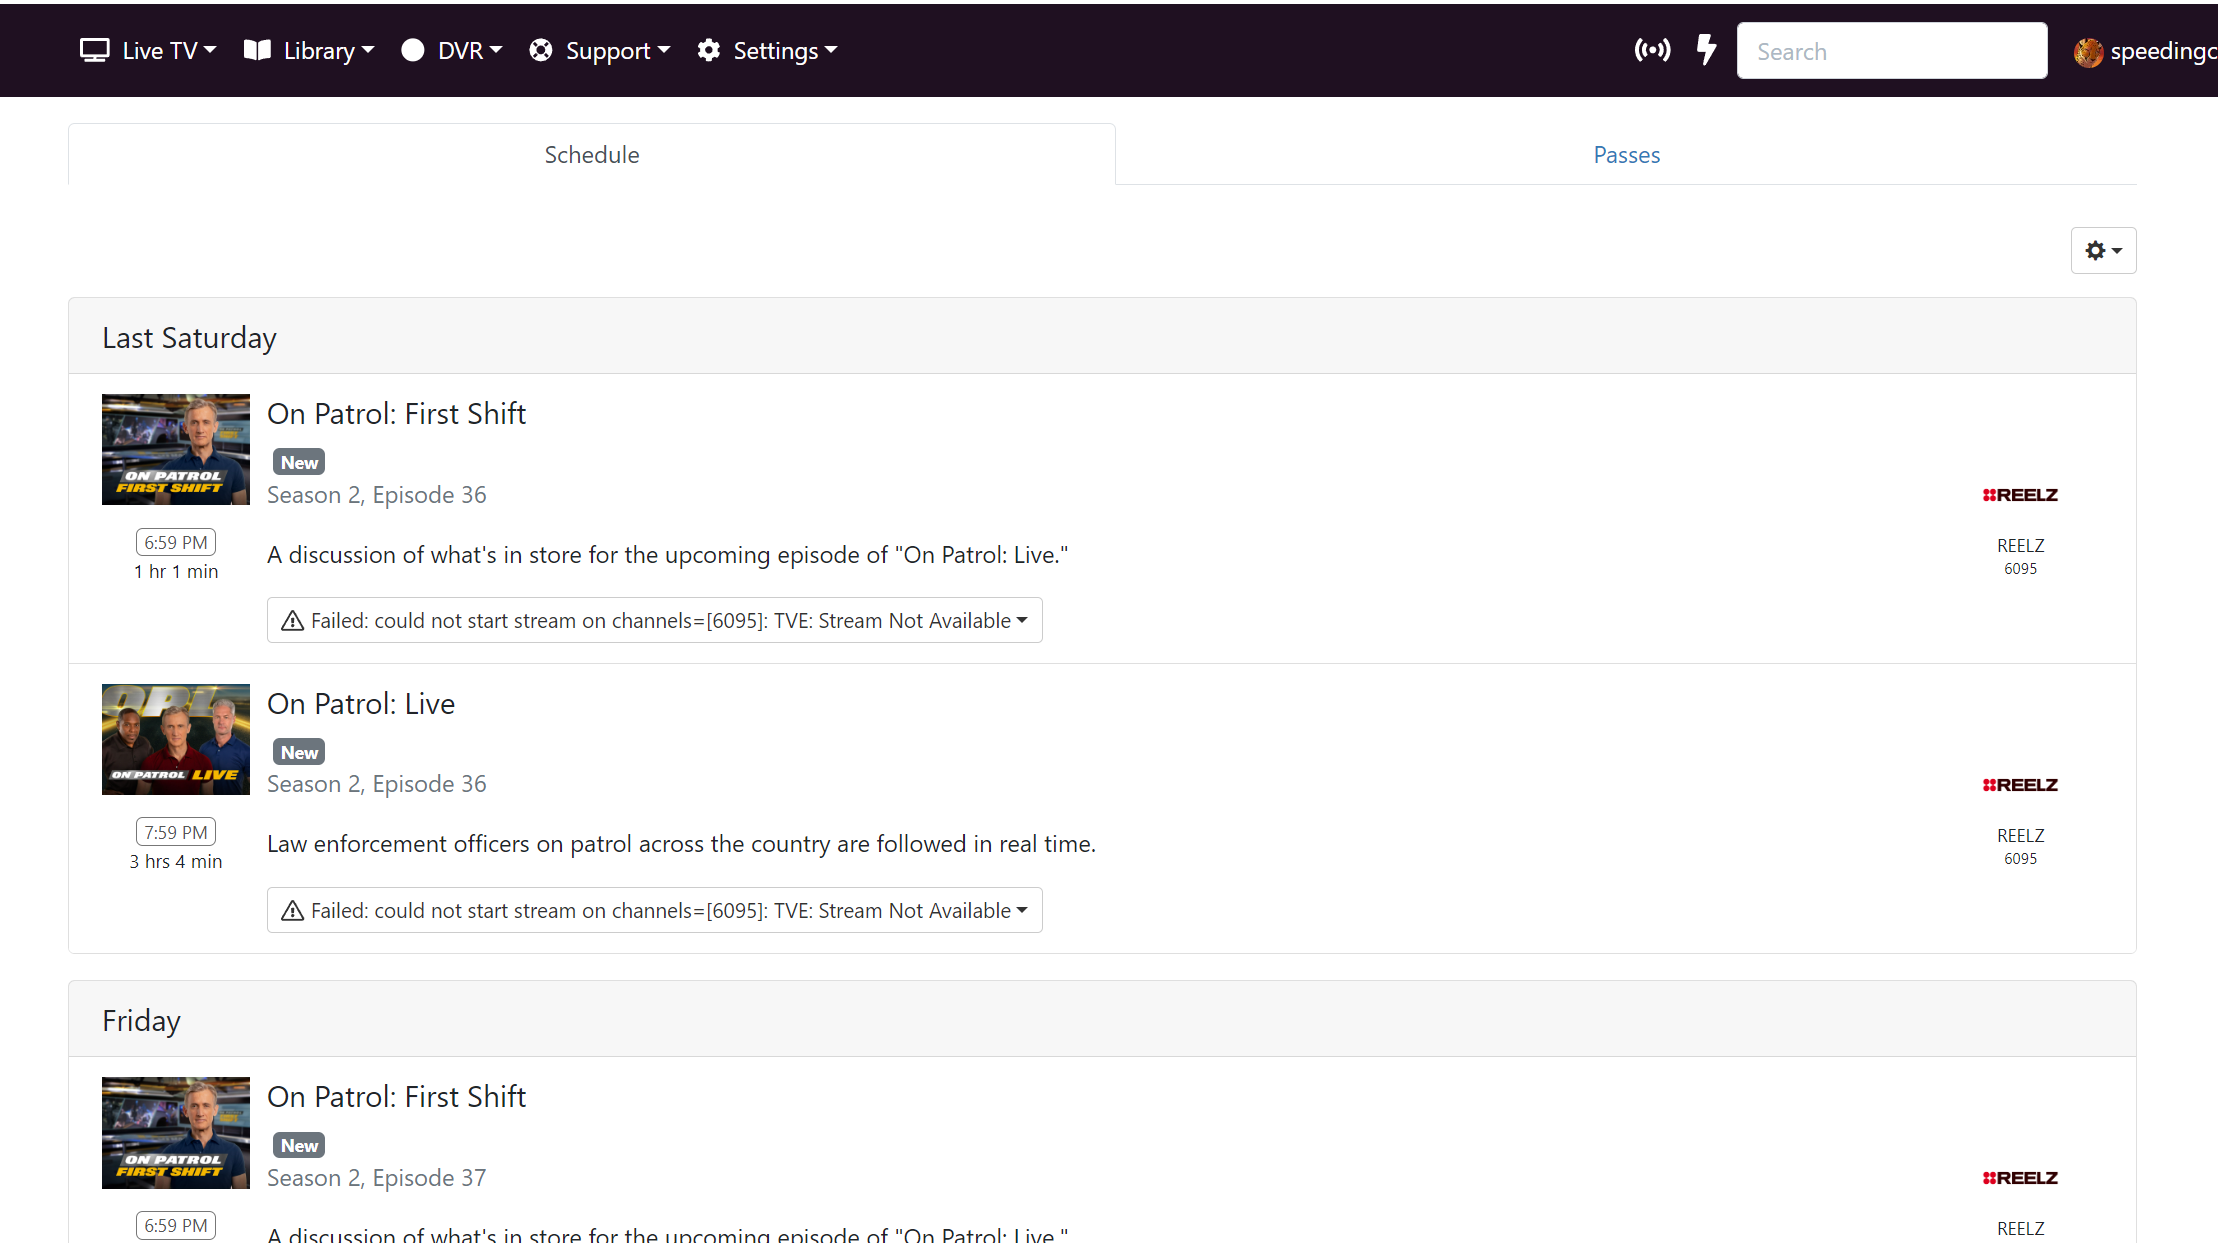2218x1243 pixels.
Task: Expand failed stream dropdown for First Shift
Action: (1022, 621)
